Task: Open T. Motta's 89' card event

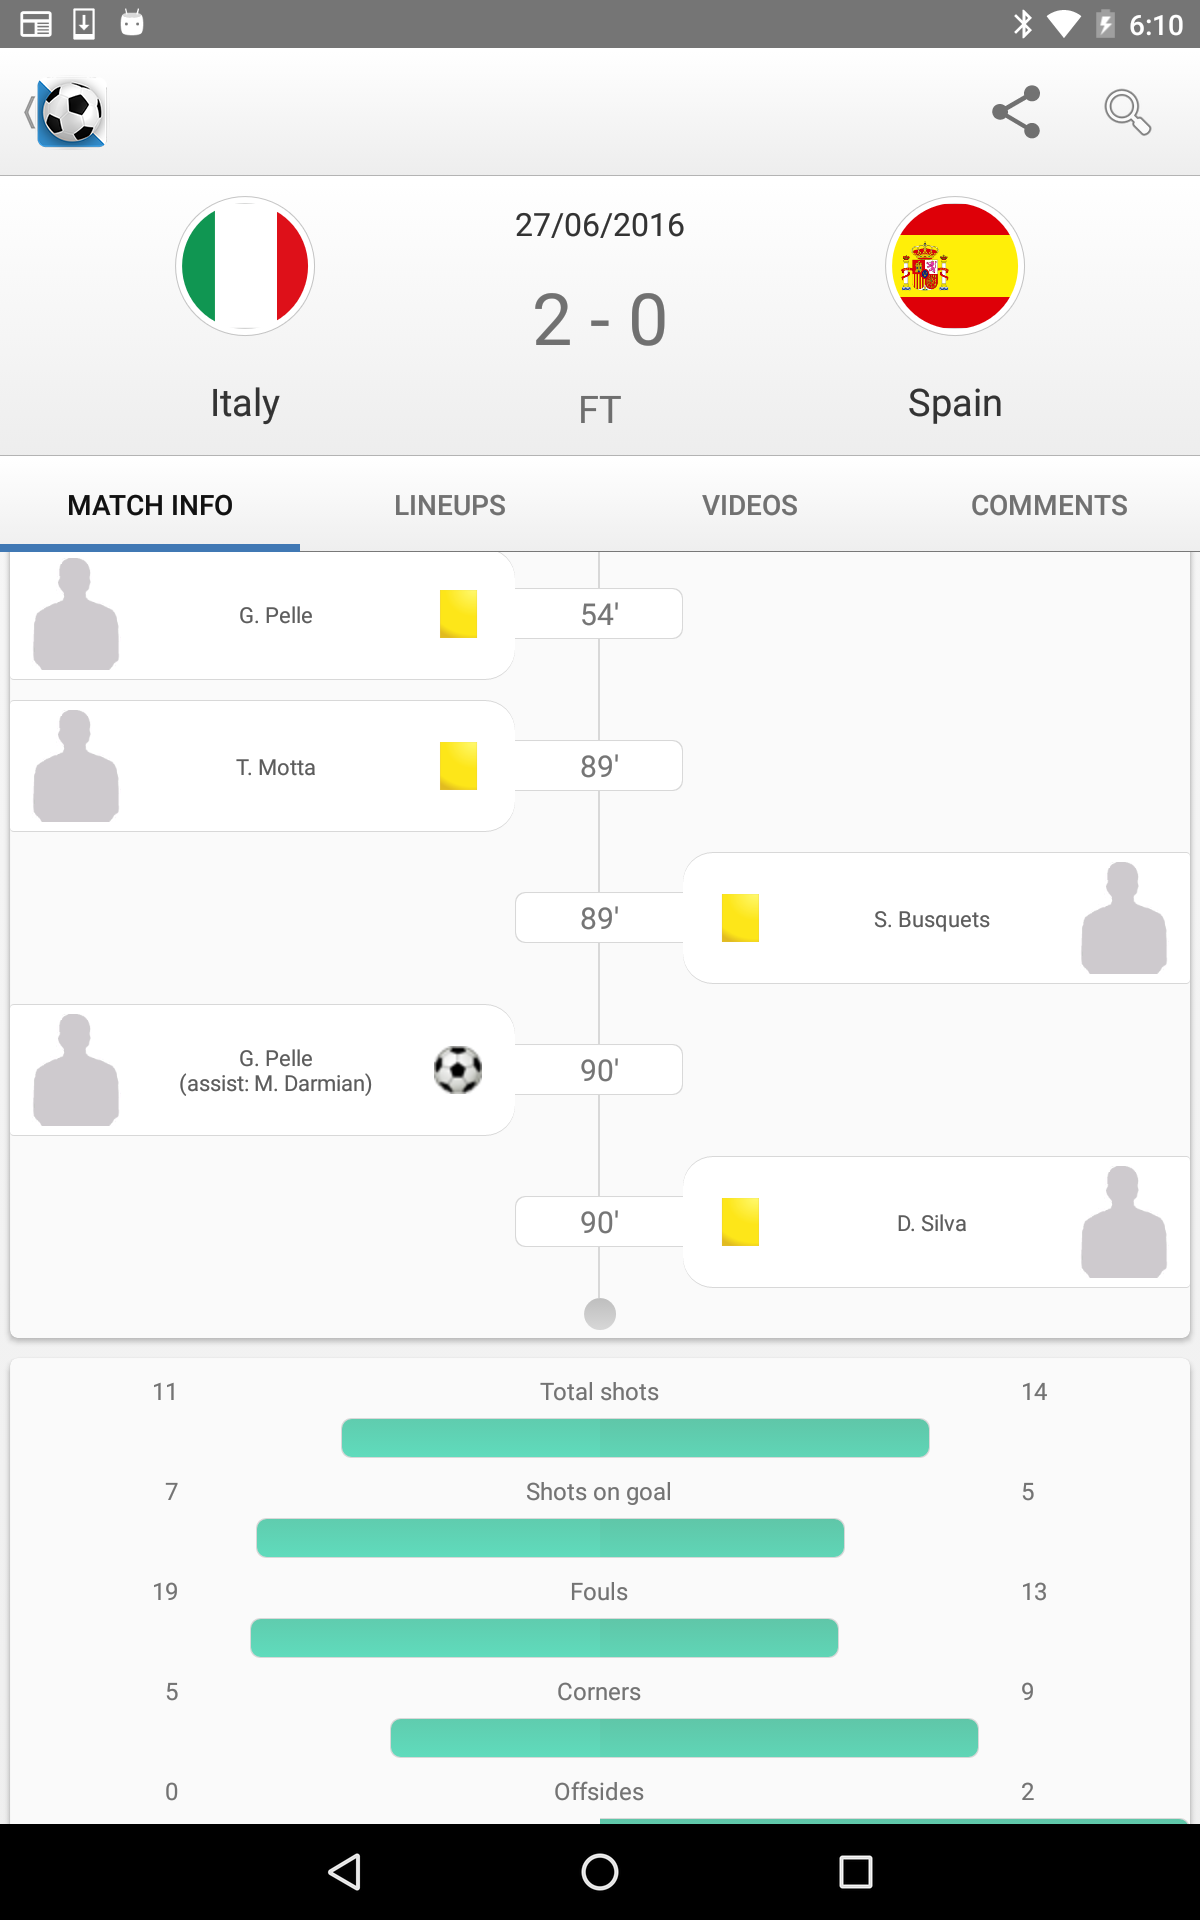Action: pyautogui.click(x=262, y=766)
